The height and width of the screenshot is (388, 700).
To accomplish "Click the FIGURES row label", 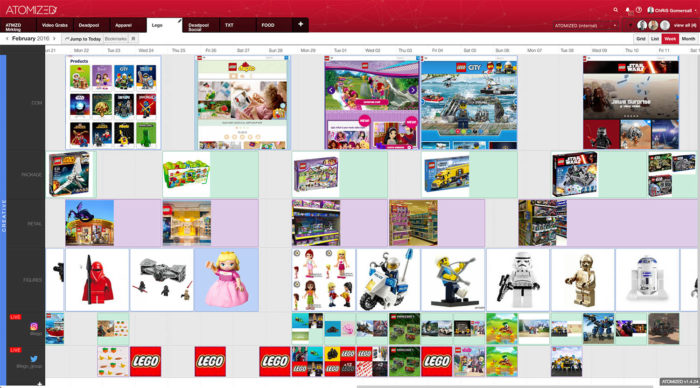I will 32,280.
